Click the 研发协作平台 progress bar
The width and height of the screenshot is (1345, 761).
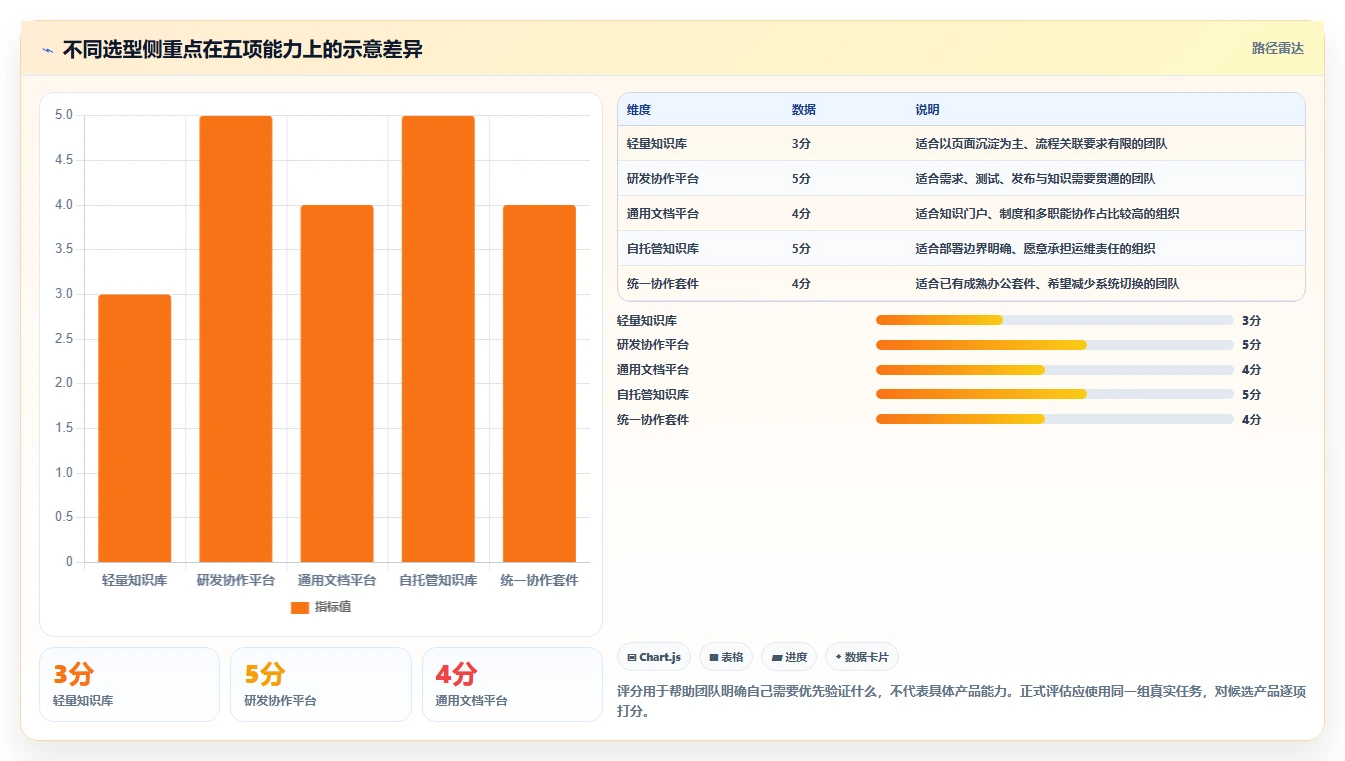(1054, 345)
